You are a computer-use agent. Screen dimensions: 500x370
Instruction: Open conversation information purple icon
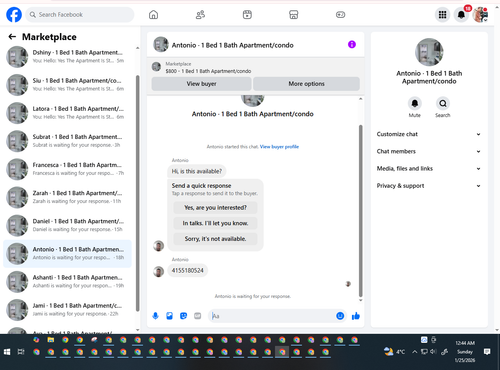tap(352, 44)
